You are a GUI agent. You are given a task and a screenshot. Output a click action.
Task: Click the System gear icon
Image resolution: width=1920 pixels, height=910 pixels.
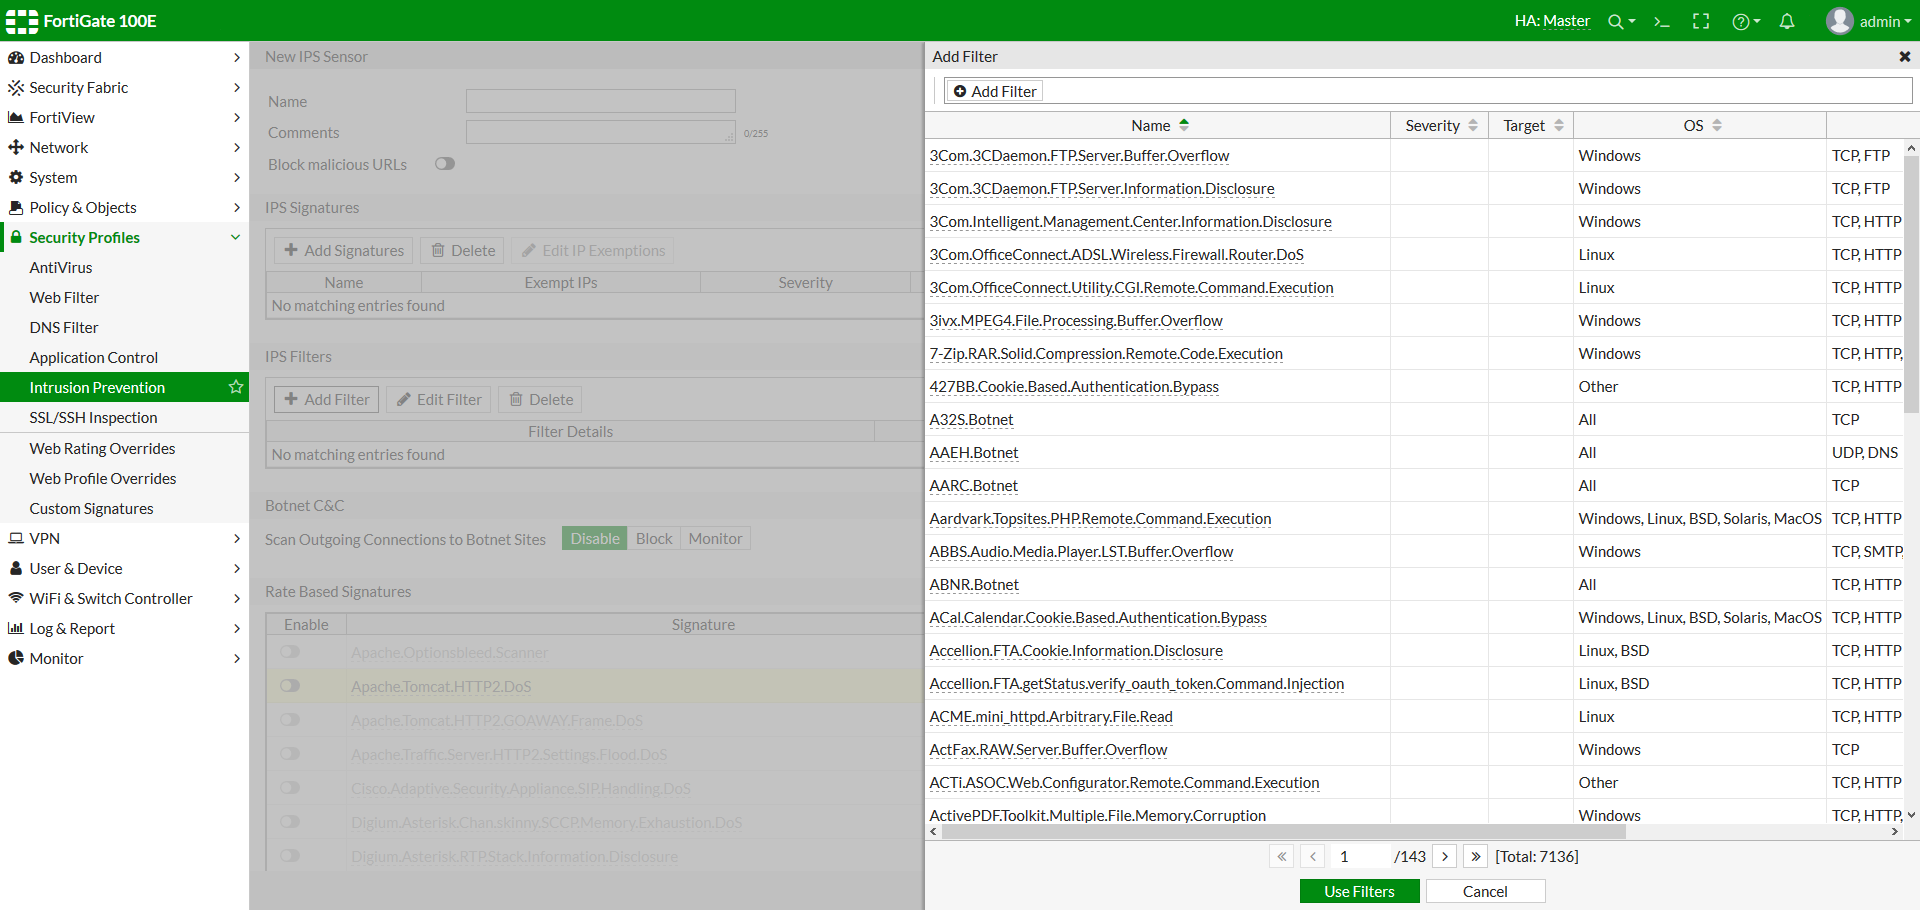click(x=16, y=178)
